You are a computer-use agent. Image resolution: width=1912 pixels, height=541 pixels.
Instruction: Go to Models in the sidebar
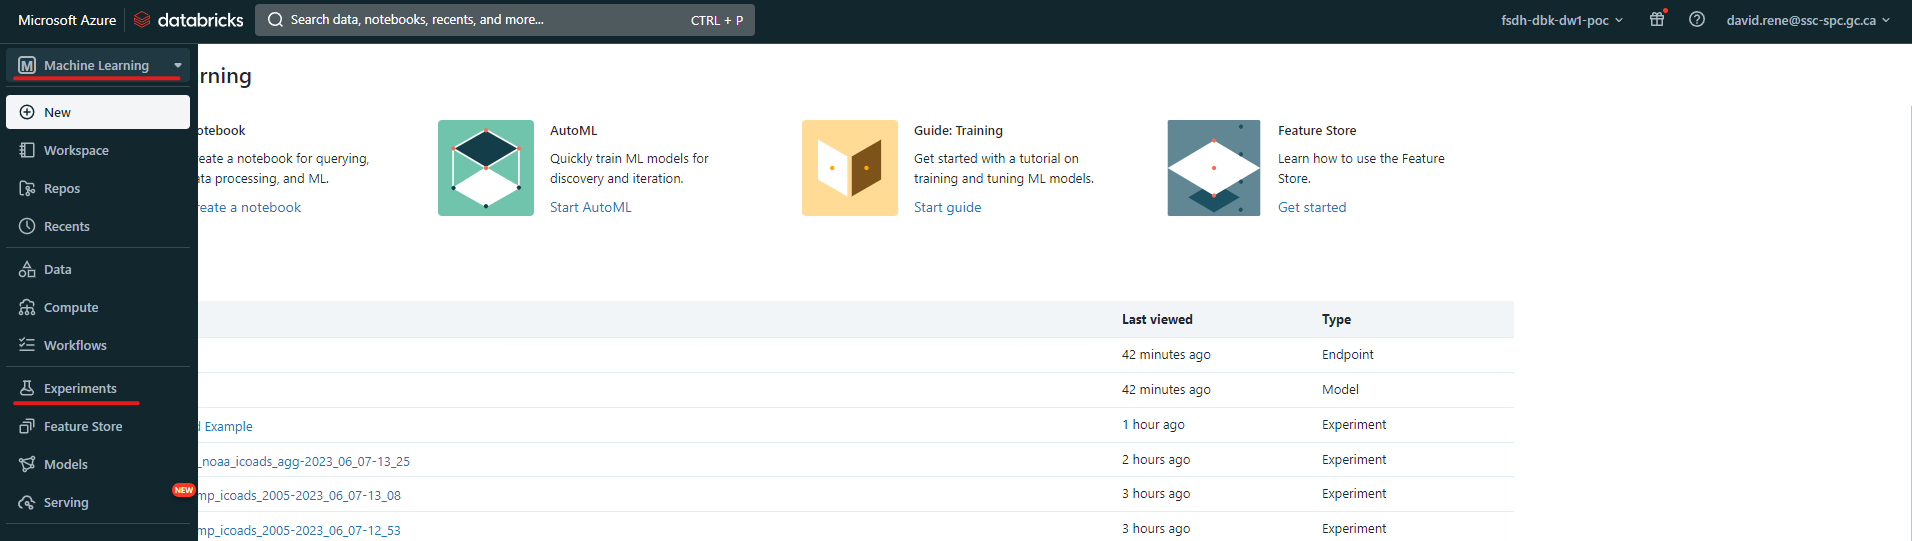coord(65,465)
